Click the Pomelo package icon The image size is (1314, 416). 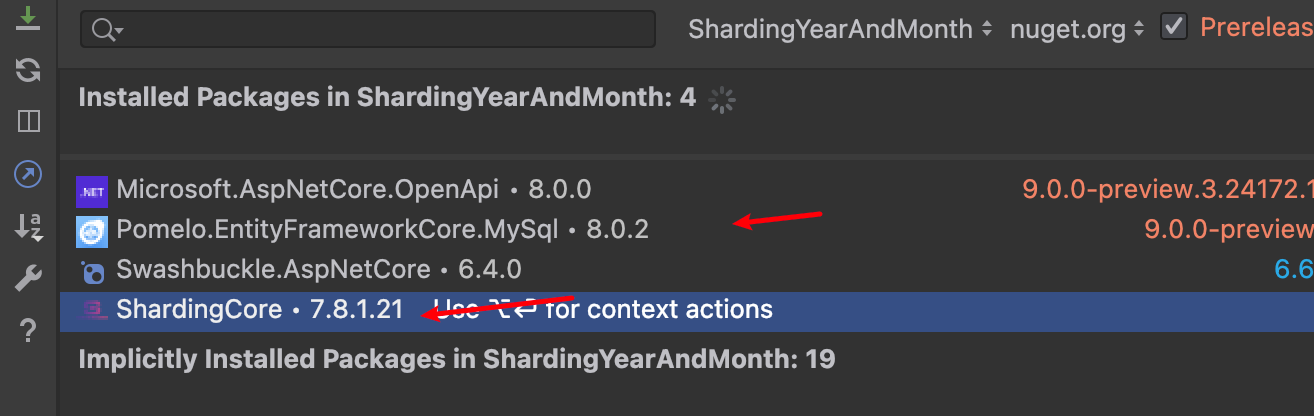coord(92,231)
